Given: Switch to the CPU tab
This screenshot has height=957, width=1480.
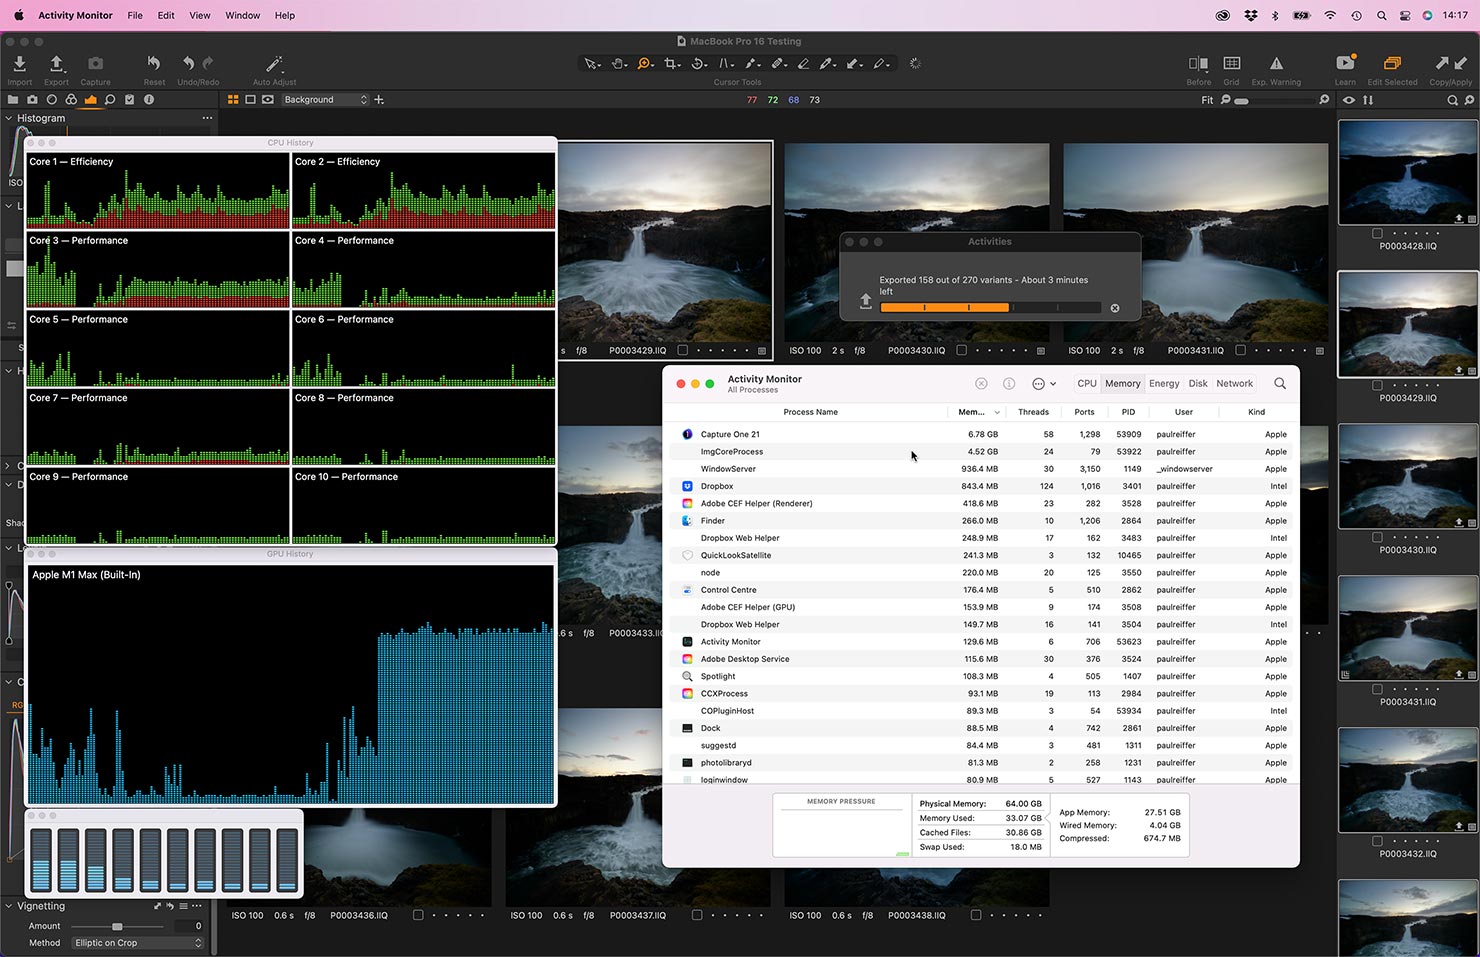Looking at the screenshot, I should click(x=1087, y=383).
